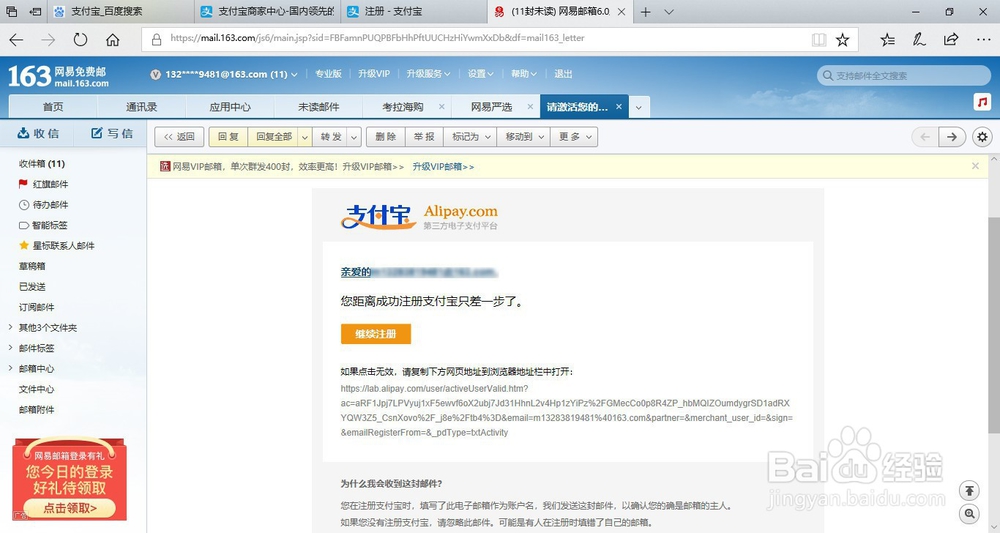Click the site lock icon

coord(156,40)
